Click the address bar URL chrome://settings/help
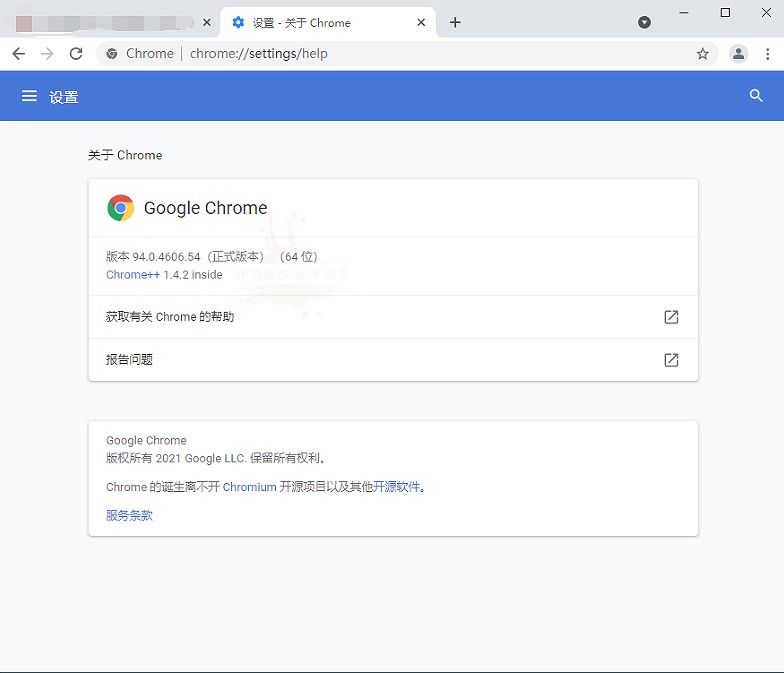Viewport: 784px width, 673px height. pyautogui.click(x=258, y=54)
